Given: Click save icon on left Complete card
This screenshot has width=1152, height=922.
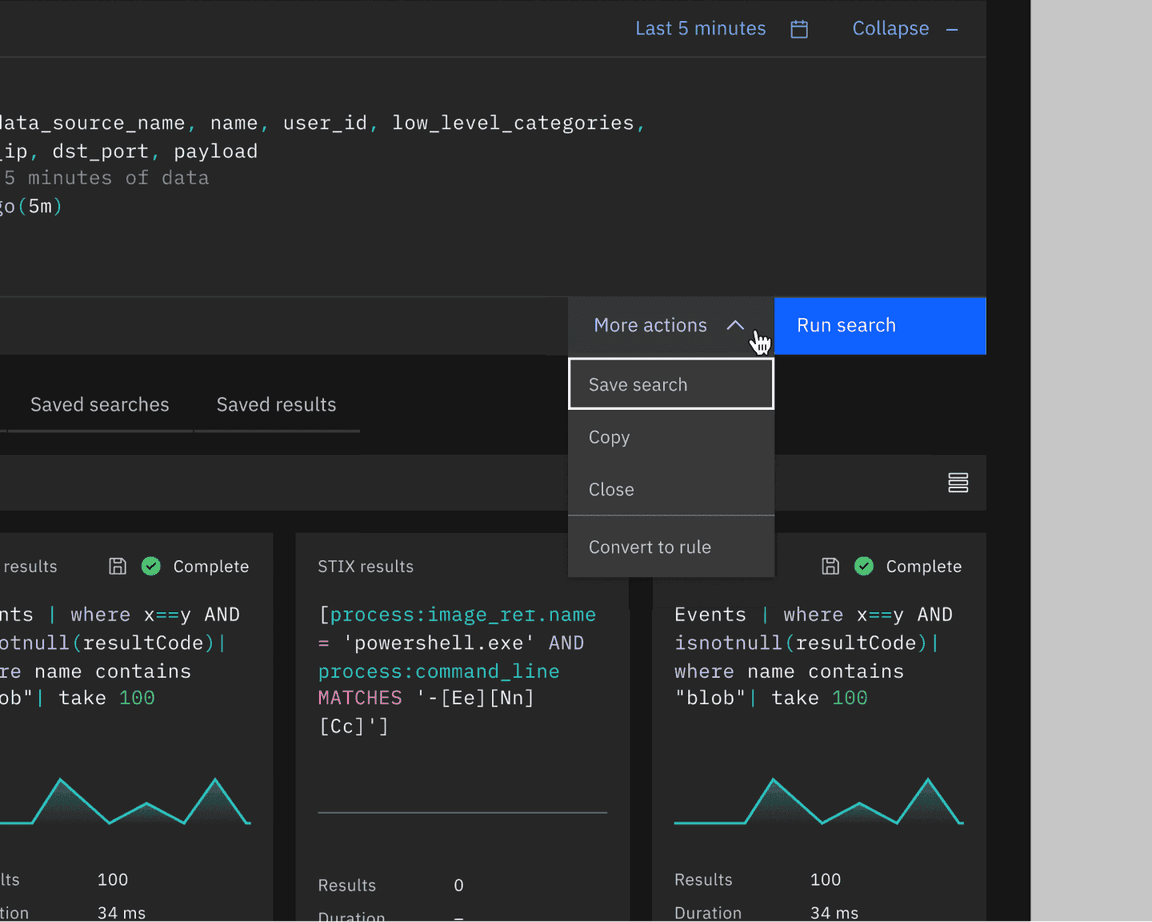Looking at the screenshot, I should [x=117, y=566].
